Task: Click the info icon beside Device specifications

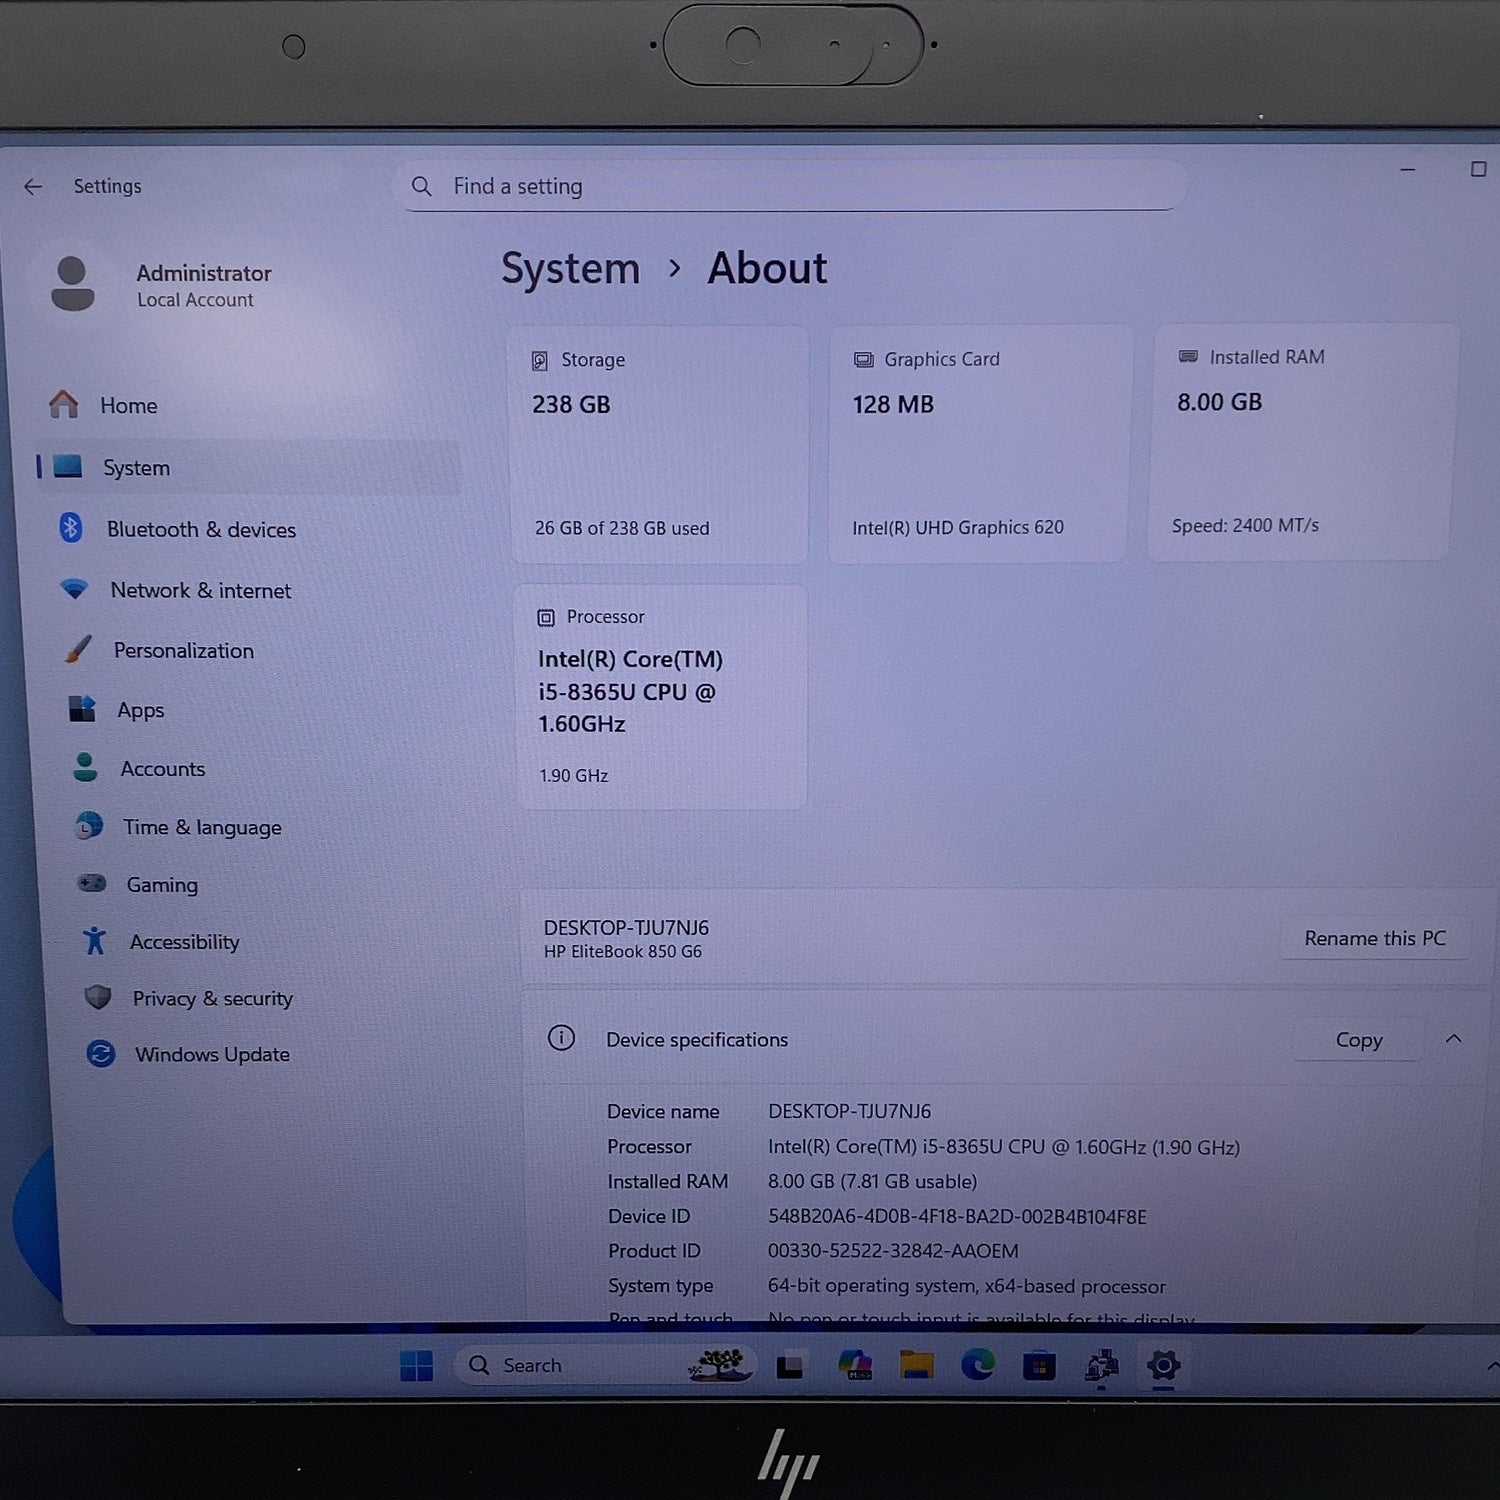Action: tap(561, 1038)
